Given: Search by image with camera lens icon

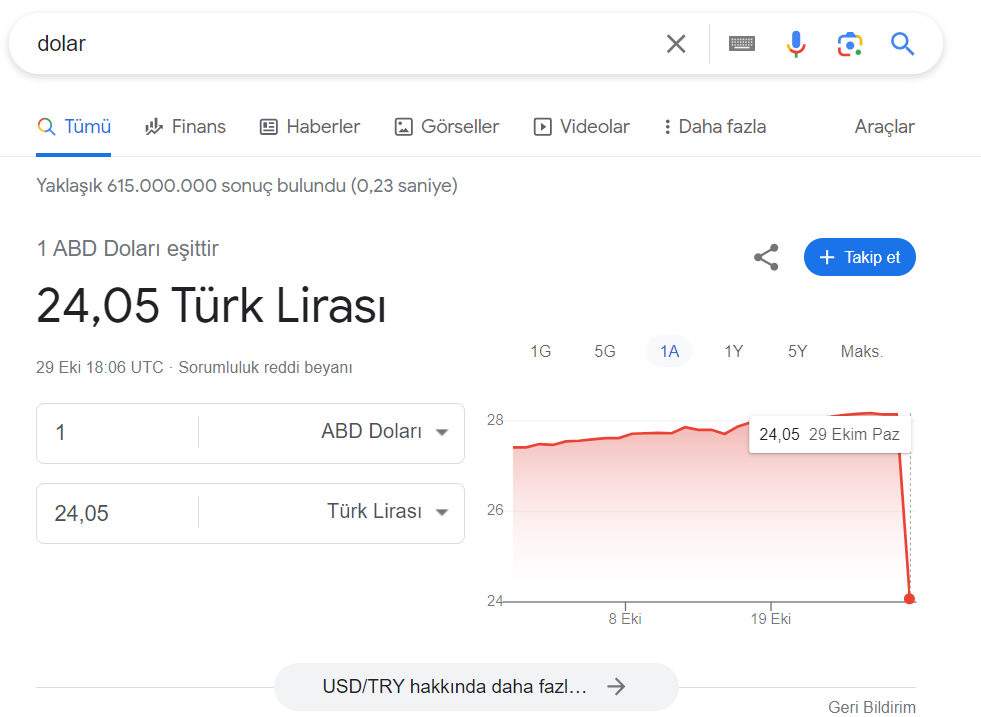Looking at the screenshot, I should (x=849, y=44).
